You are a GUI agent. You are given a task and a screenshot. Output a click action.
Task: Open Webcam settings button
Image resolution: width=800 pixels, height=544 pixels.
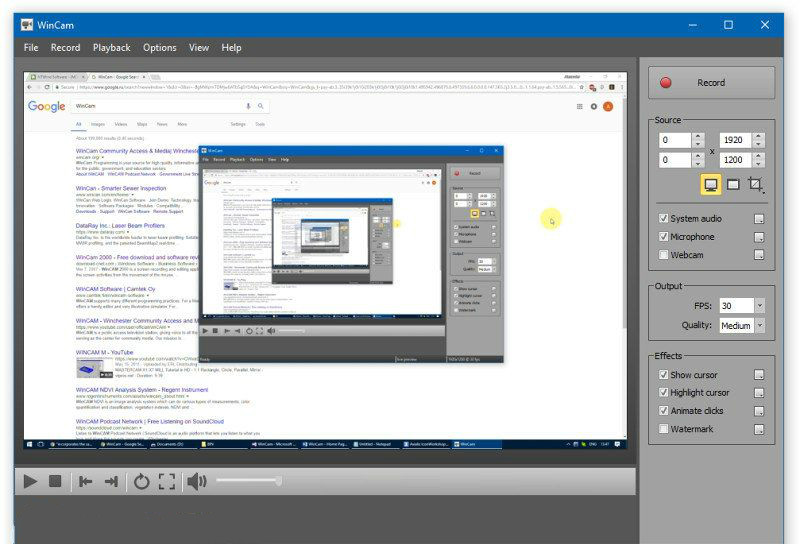[759, 255]
